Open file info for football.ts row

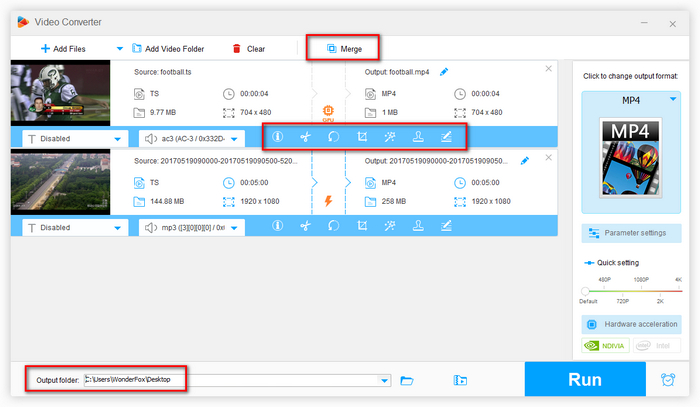(277, 137)
